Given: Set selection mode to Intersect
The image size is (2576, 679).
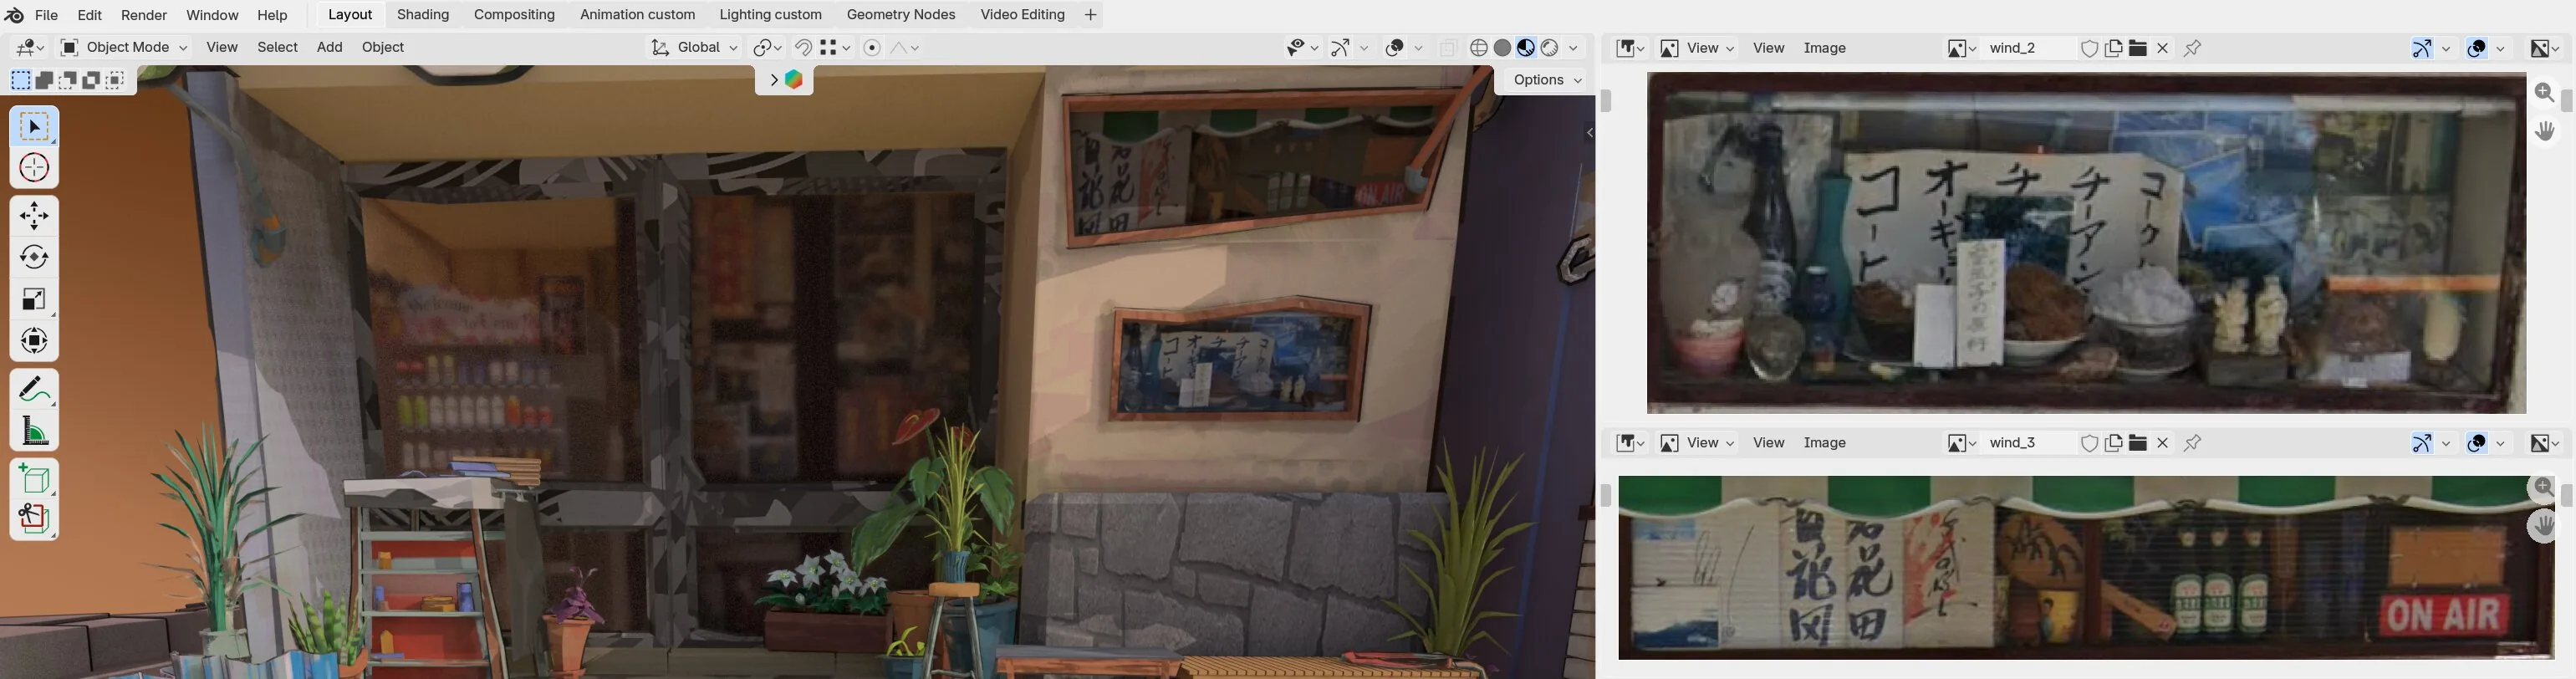Looking at the screenshot, I should tap(115, 80).
